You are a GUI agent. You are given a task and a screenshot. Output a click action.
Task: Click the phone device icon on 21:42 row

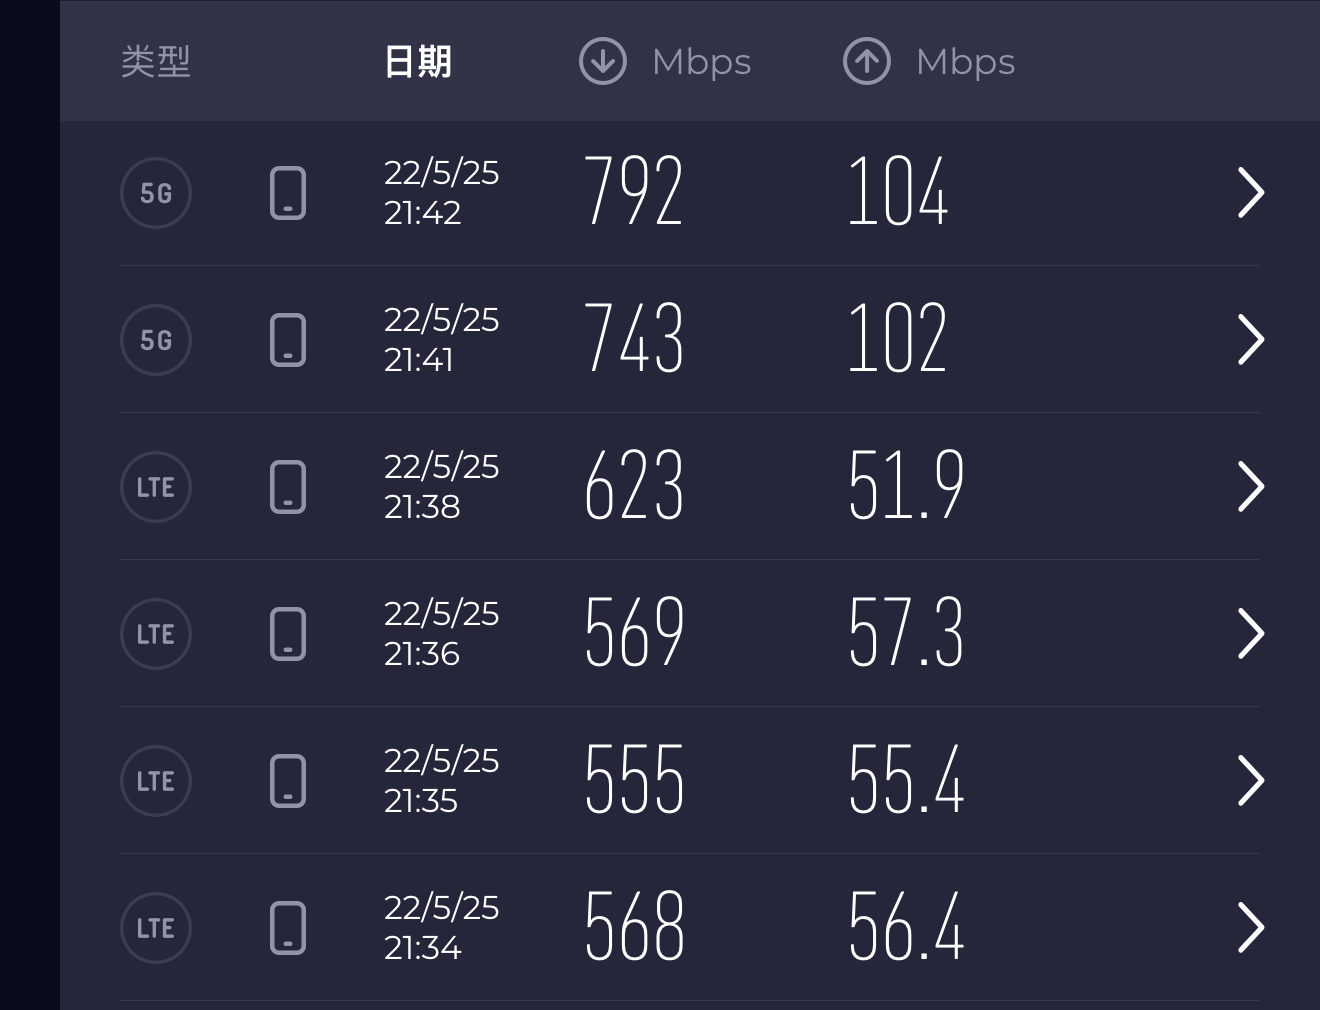pos(288,193)
